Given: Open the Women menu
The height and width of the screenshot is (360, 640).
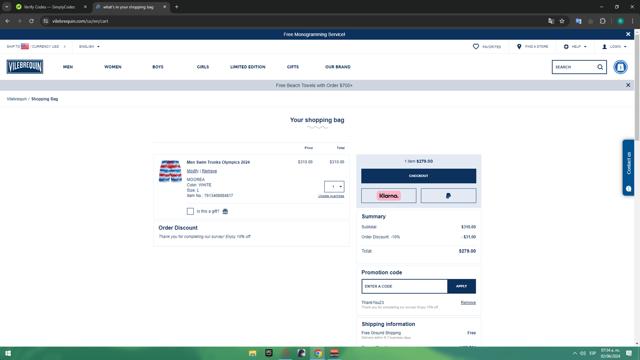Looking at the screenshot, I should (x=113, y=67).
